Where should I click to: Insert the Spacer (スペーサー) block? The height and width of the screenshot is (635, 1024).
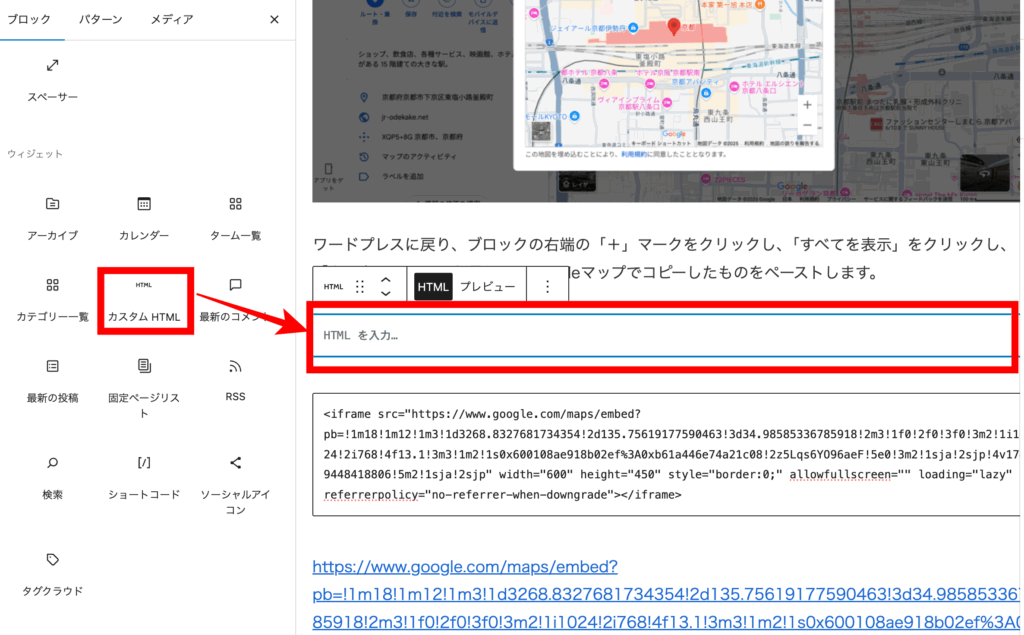[x=53, y=78]
